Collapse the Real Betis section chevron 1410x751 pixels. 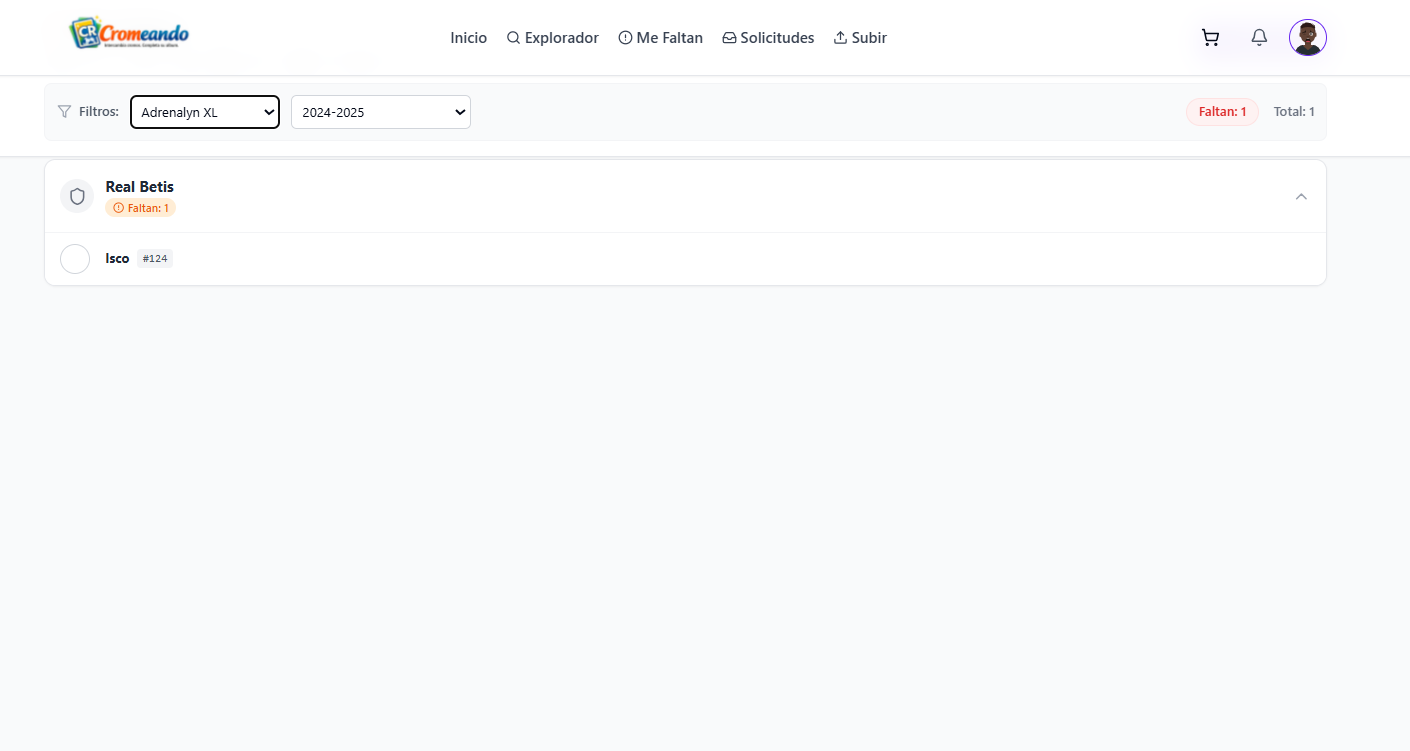(x=1301, y=196)
